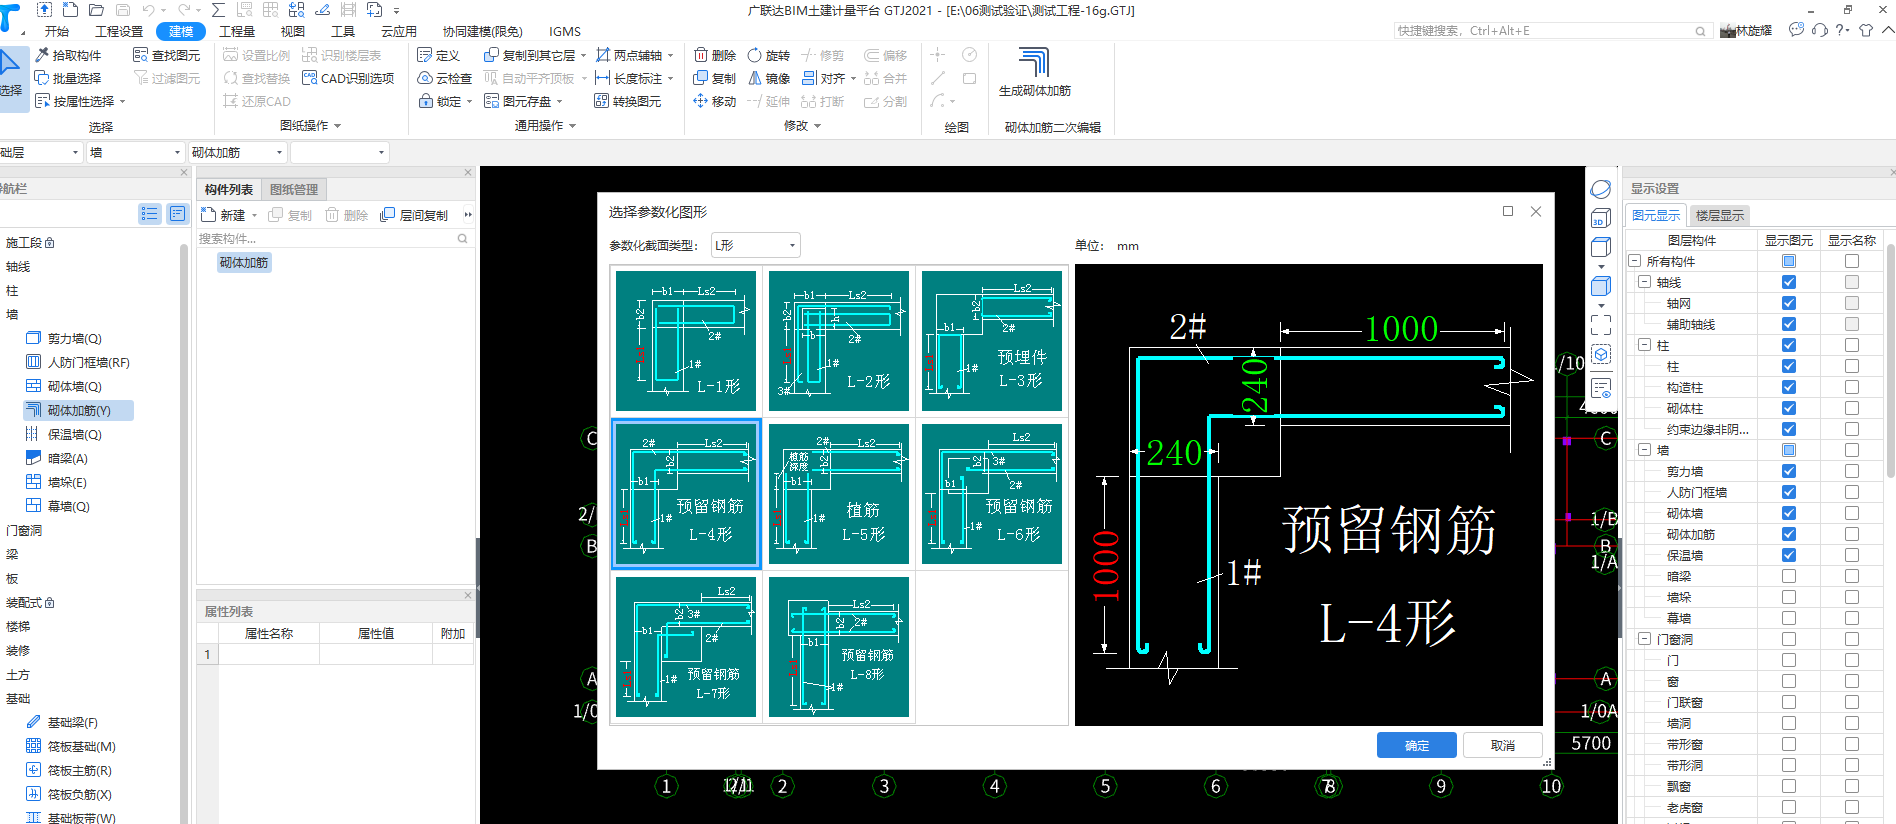Collapse the 所有构件 tree node
The width and height of the screenshot is (1896, 824).
pos(1635,261)
